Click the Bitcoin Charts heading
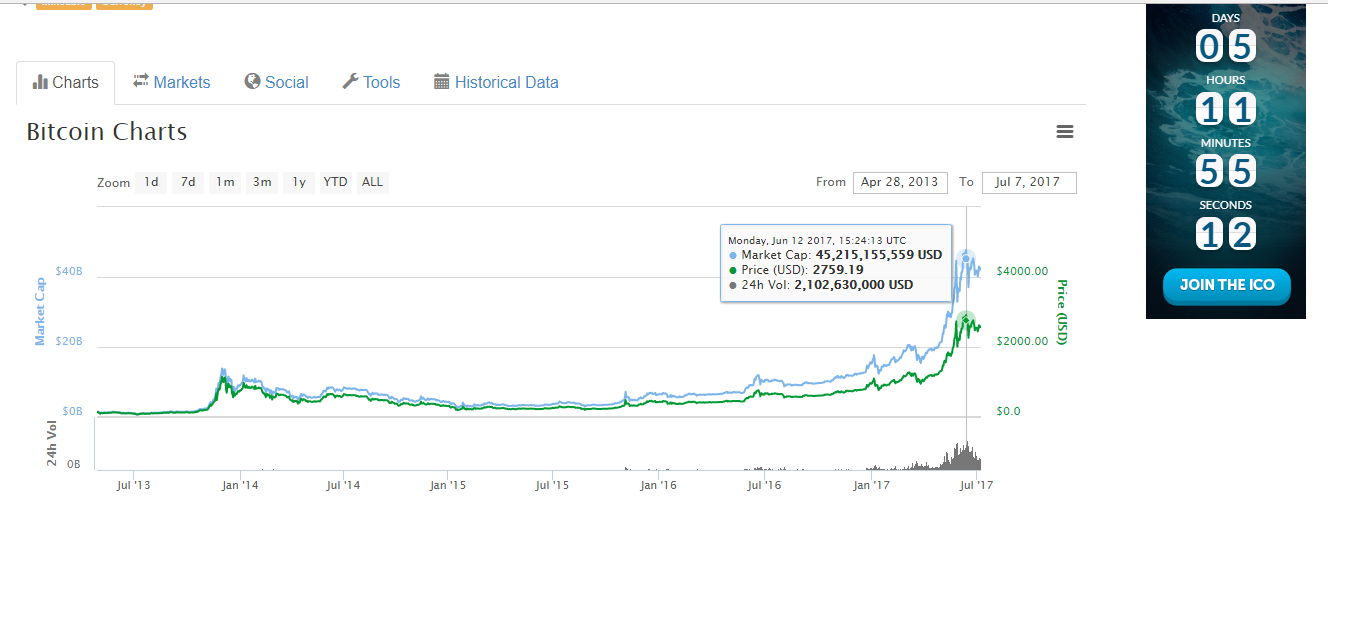Screen dimensions: 1360x624 [x=107, y=132]
